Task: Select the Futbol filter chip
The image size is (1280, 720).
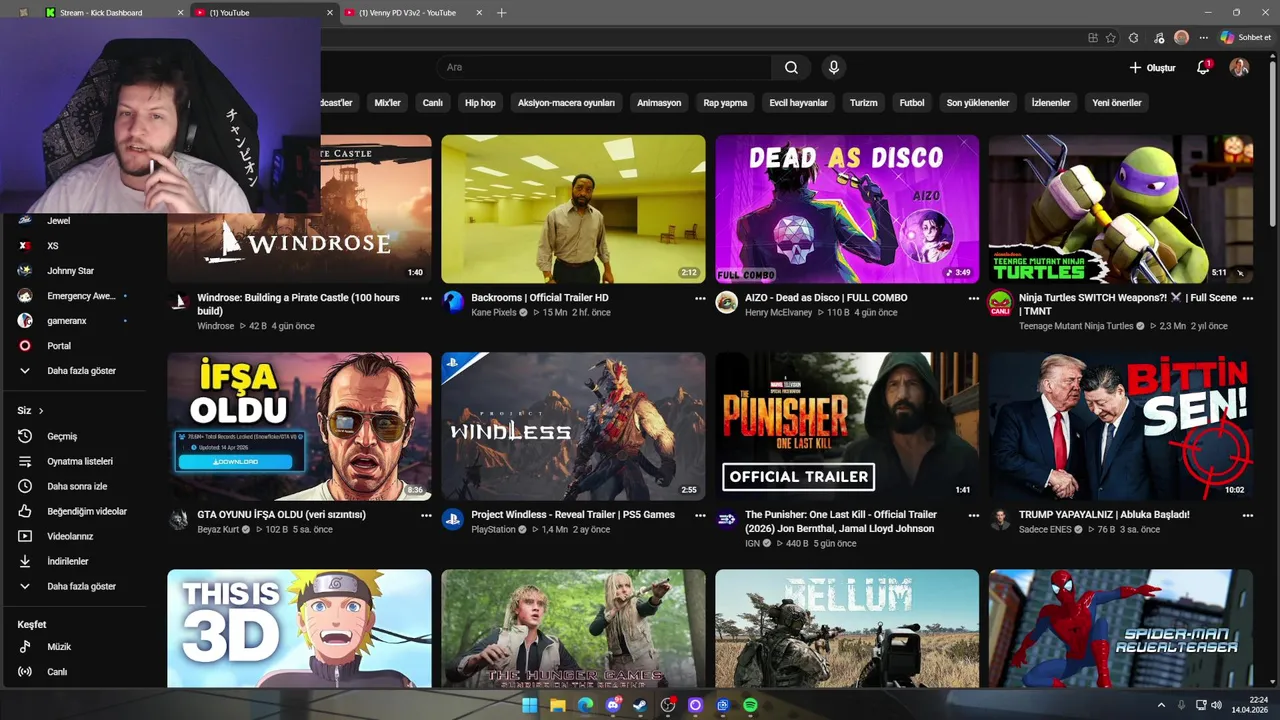Action: [x=912, y=102]
